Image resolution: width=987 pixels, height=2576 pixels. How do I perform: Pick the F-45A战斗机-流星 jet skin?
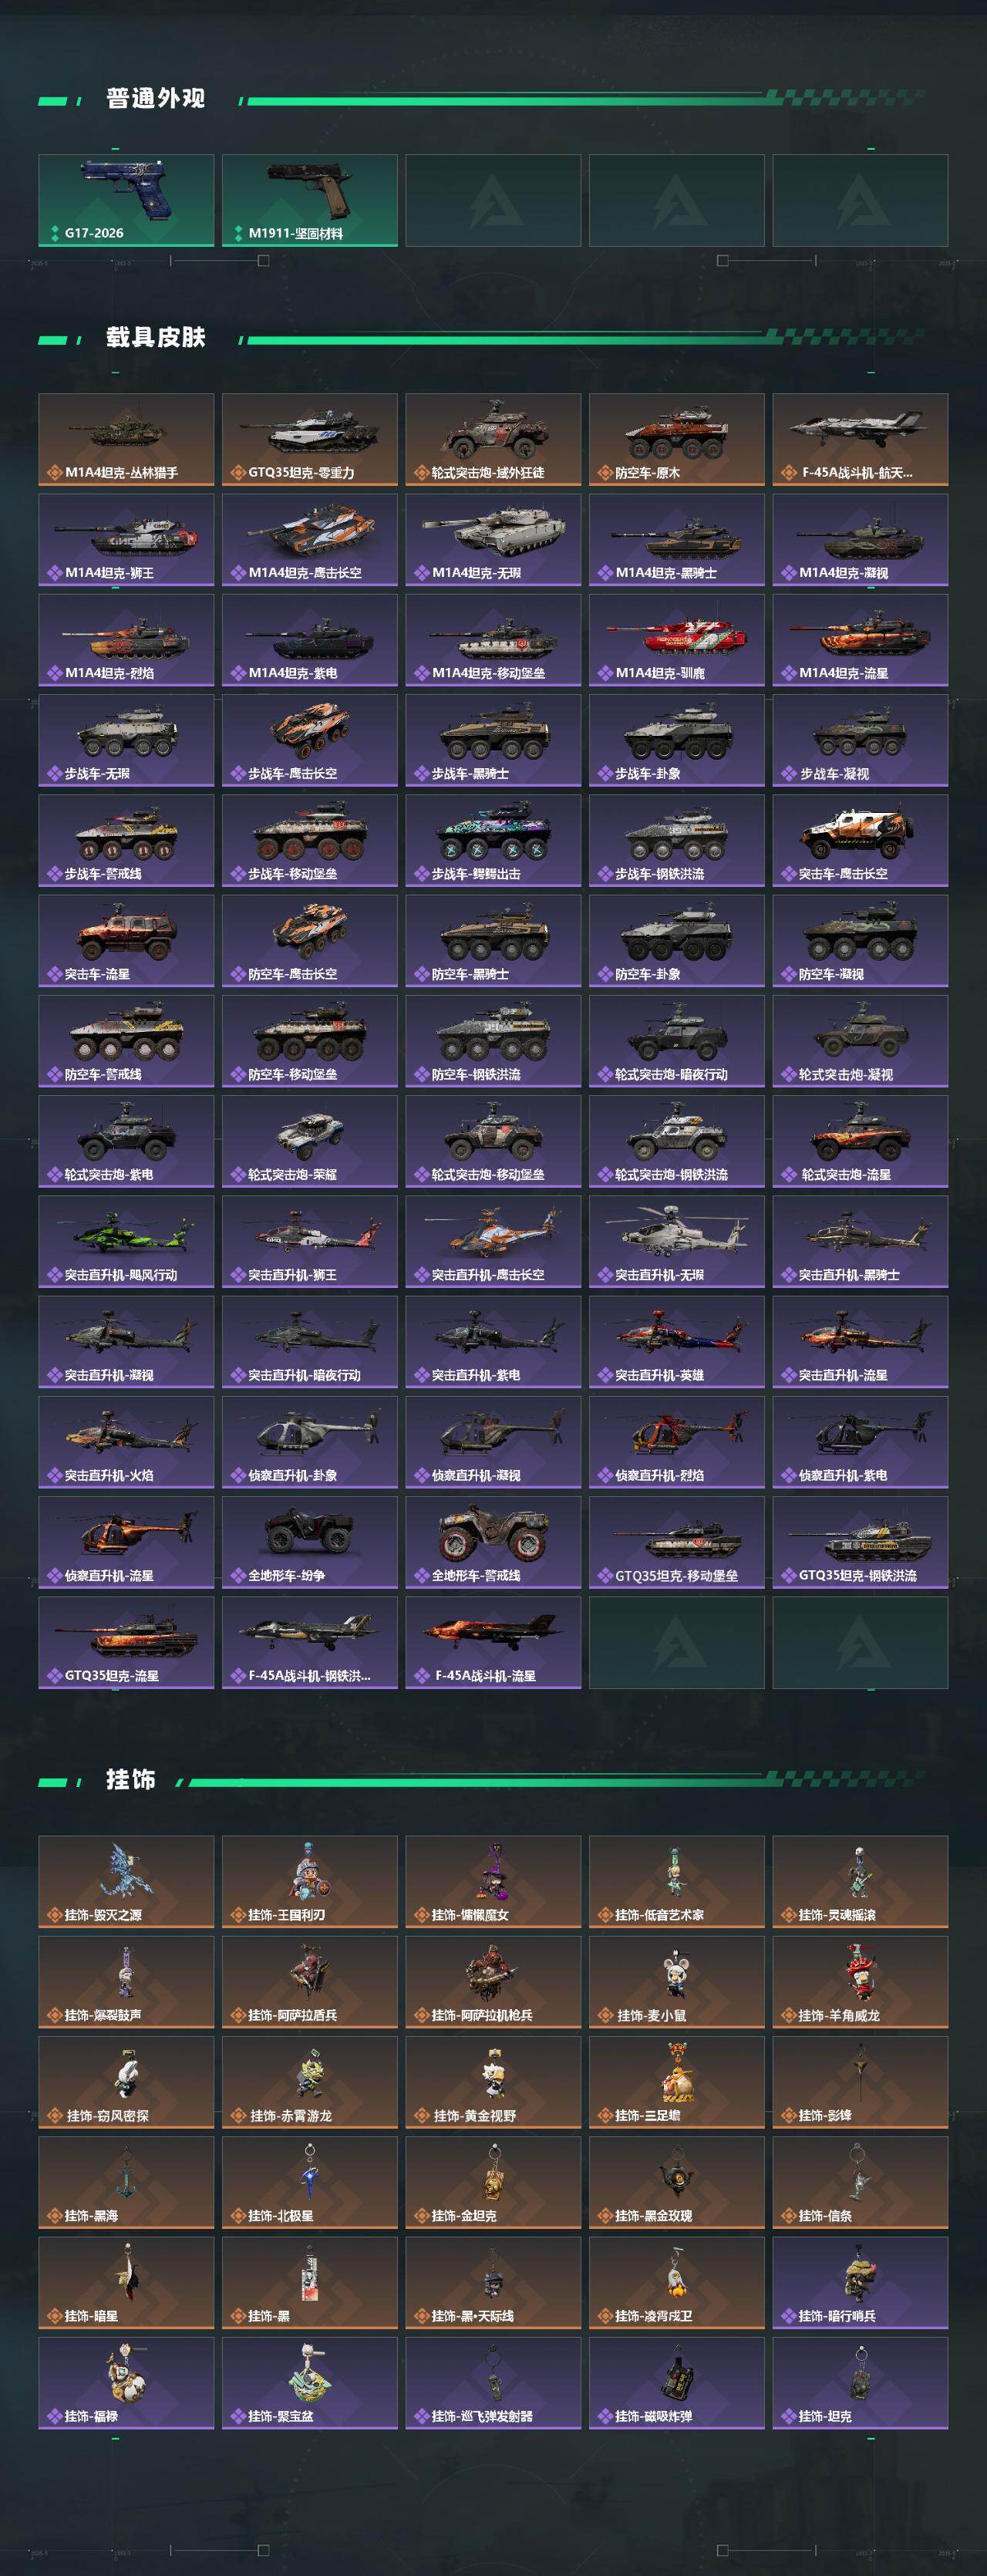[493, 1643]
